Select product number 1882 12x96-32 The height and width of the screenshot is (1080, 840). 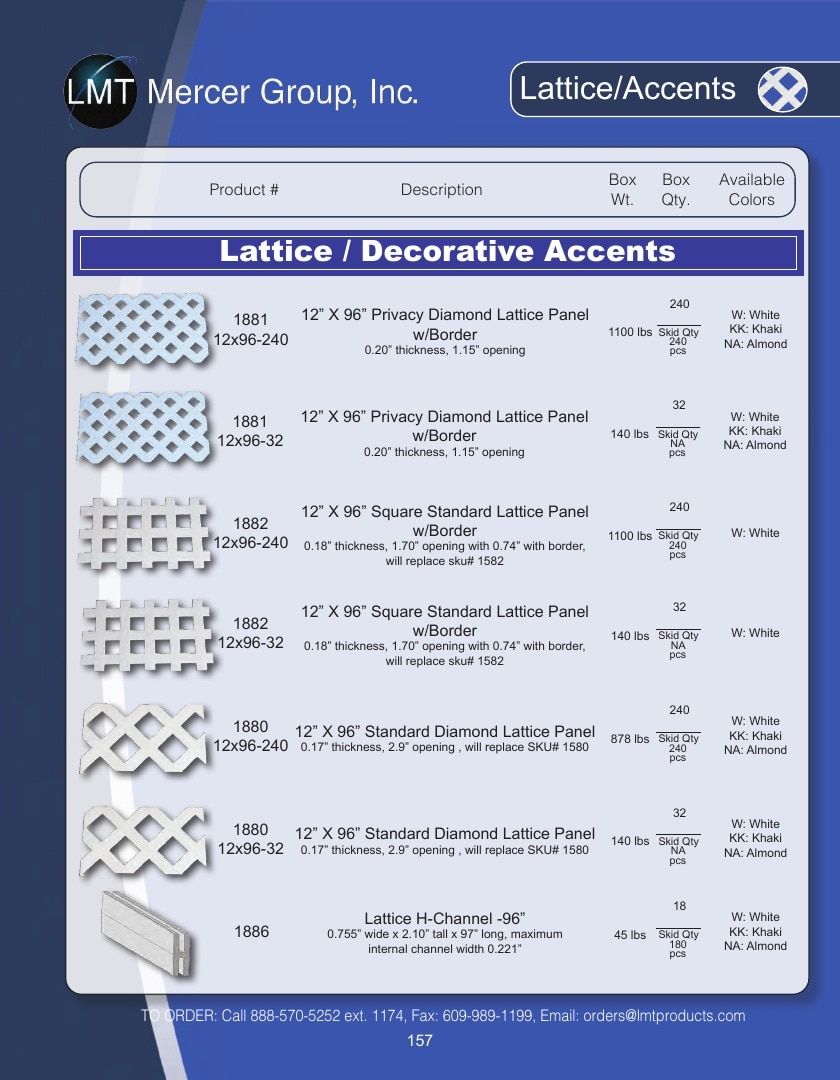tap(251, 632)
